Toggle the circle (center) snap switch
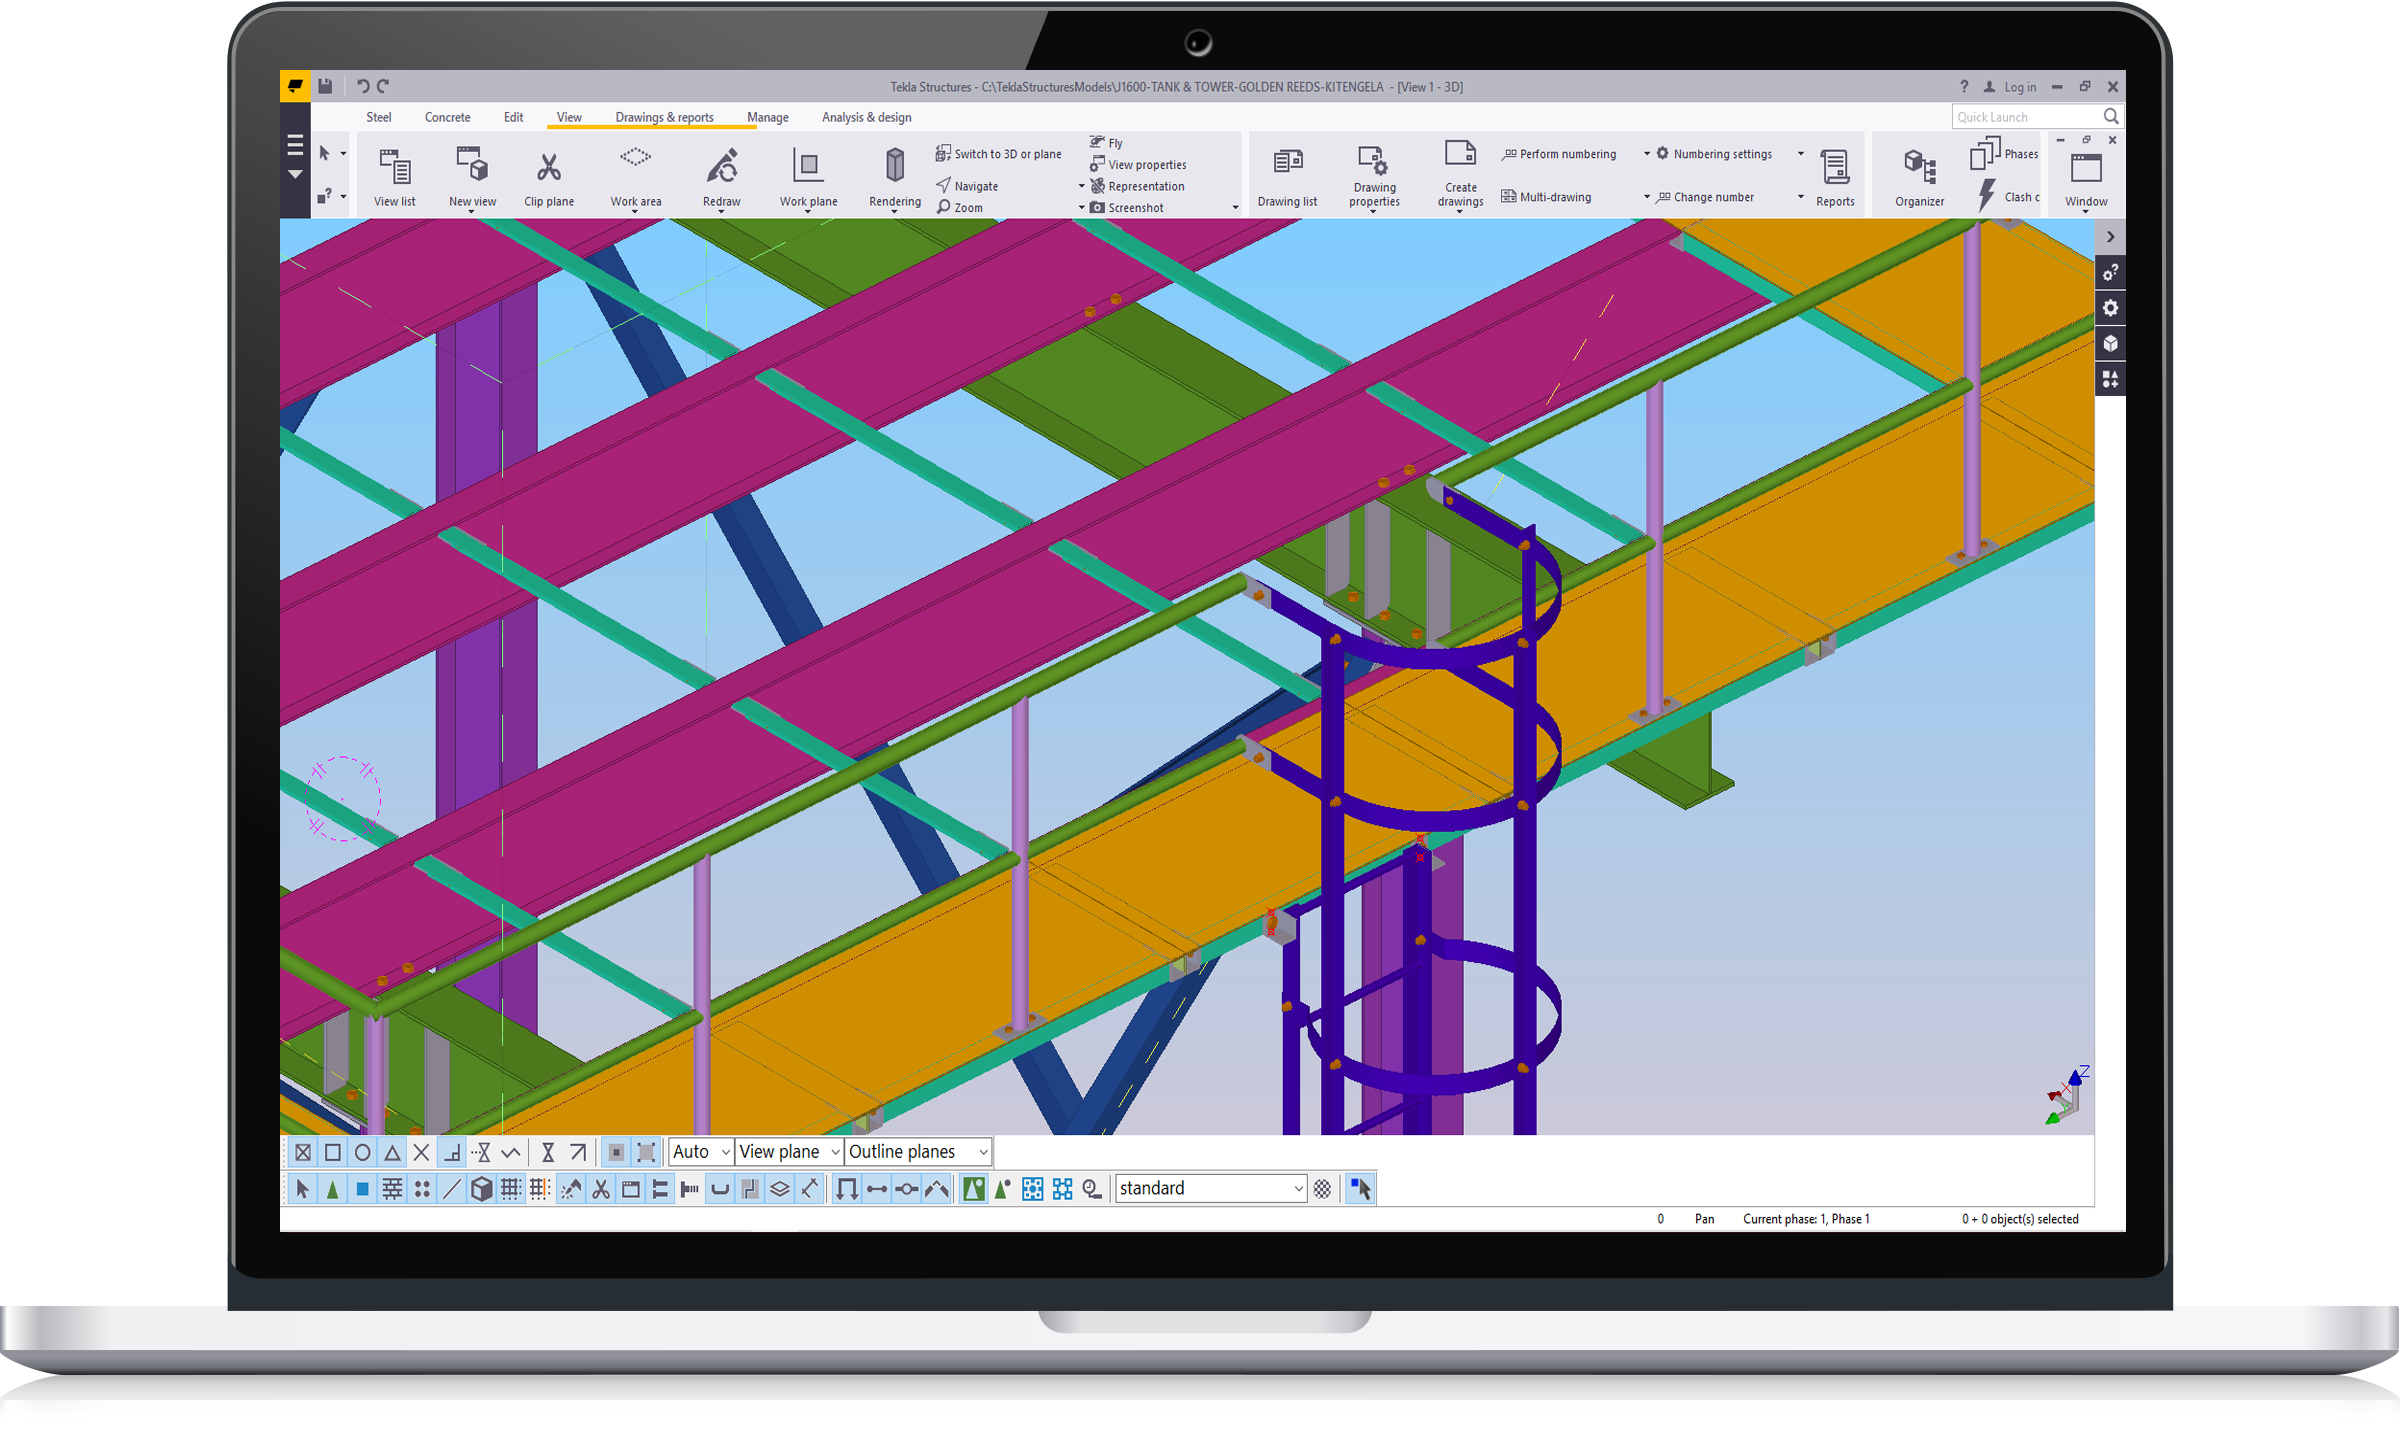 (x=363, y=1153)
